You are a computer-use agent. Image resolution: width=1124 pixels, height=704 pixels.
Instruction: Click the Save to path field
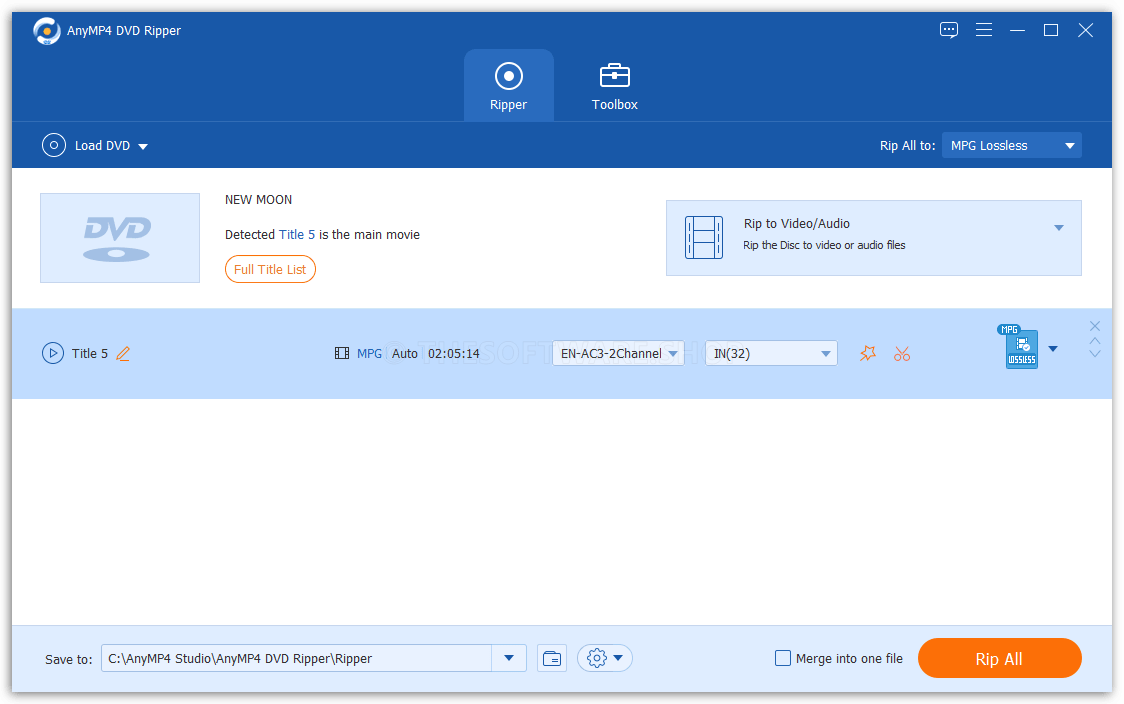297,659
